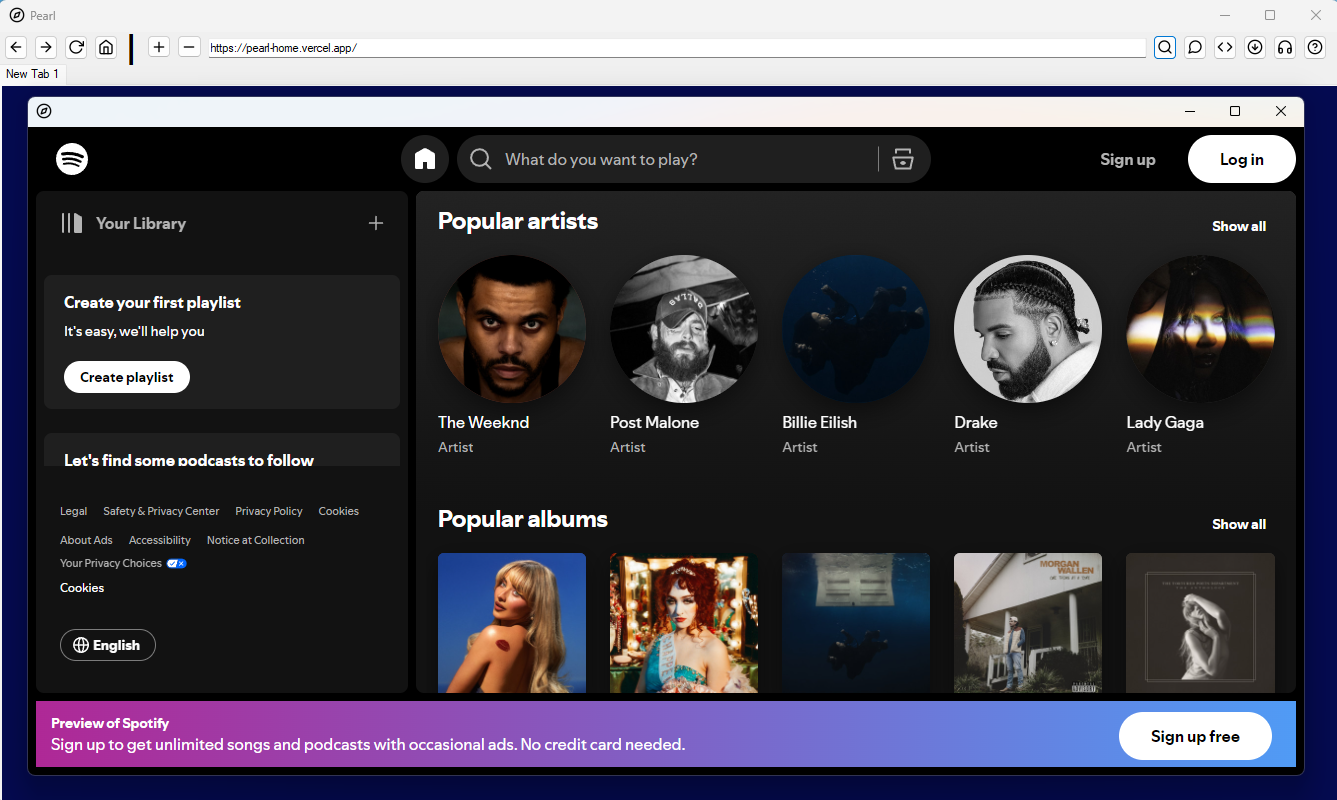Reload the current page

click(x=76, y=47)
